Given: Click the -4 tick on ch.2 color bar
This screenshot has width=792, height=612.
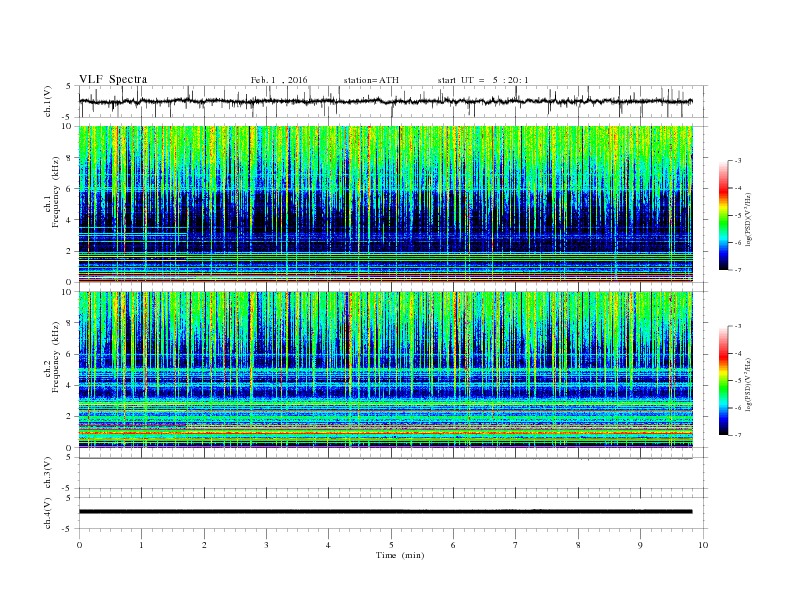Looking at the screenshot, I should pos(737,353).
